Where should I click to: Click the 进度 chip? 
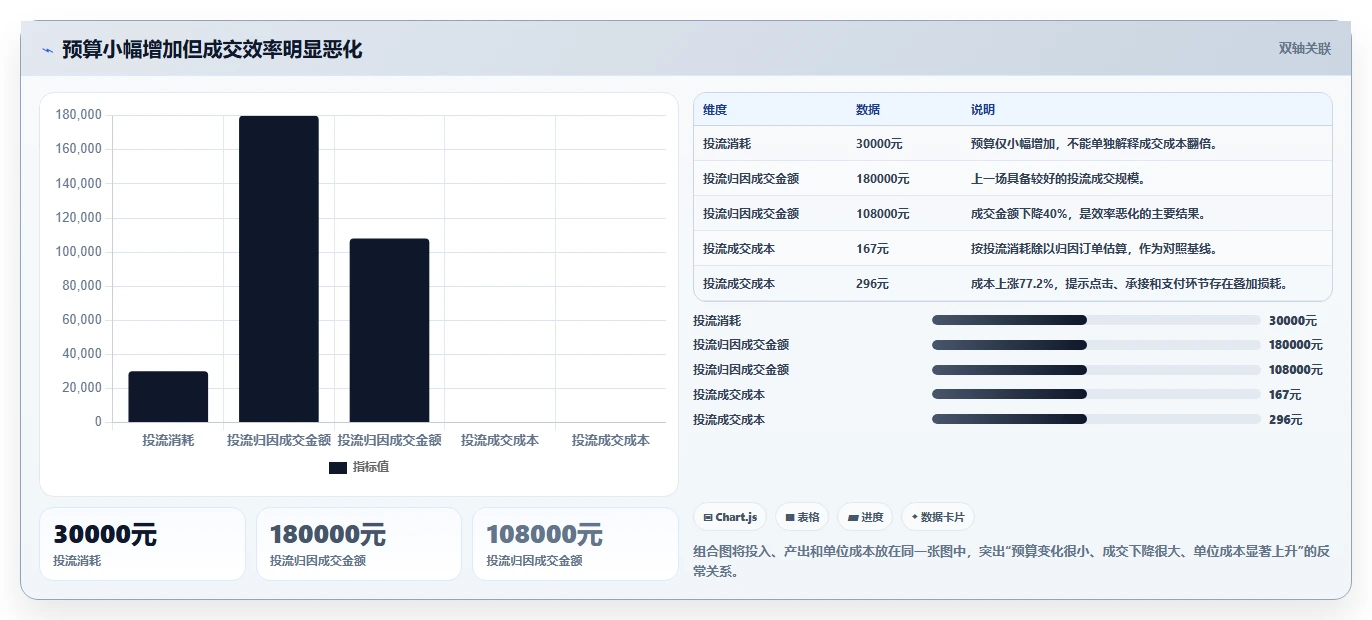[865, 517]
